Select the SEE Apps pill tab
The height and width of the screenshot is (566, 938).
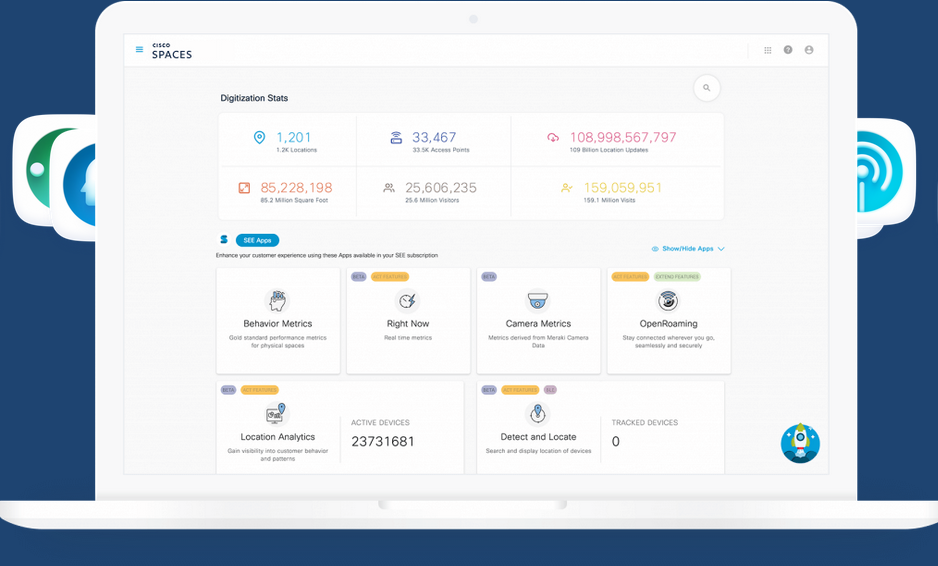tap(257, 240)
